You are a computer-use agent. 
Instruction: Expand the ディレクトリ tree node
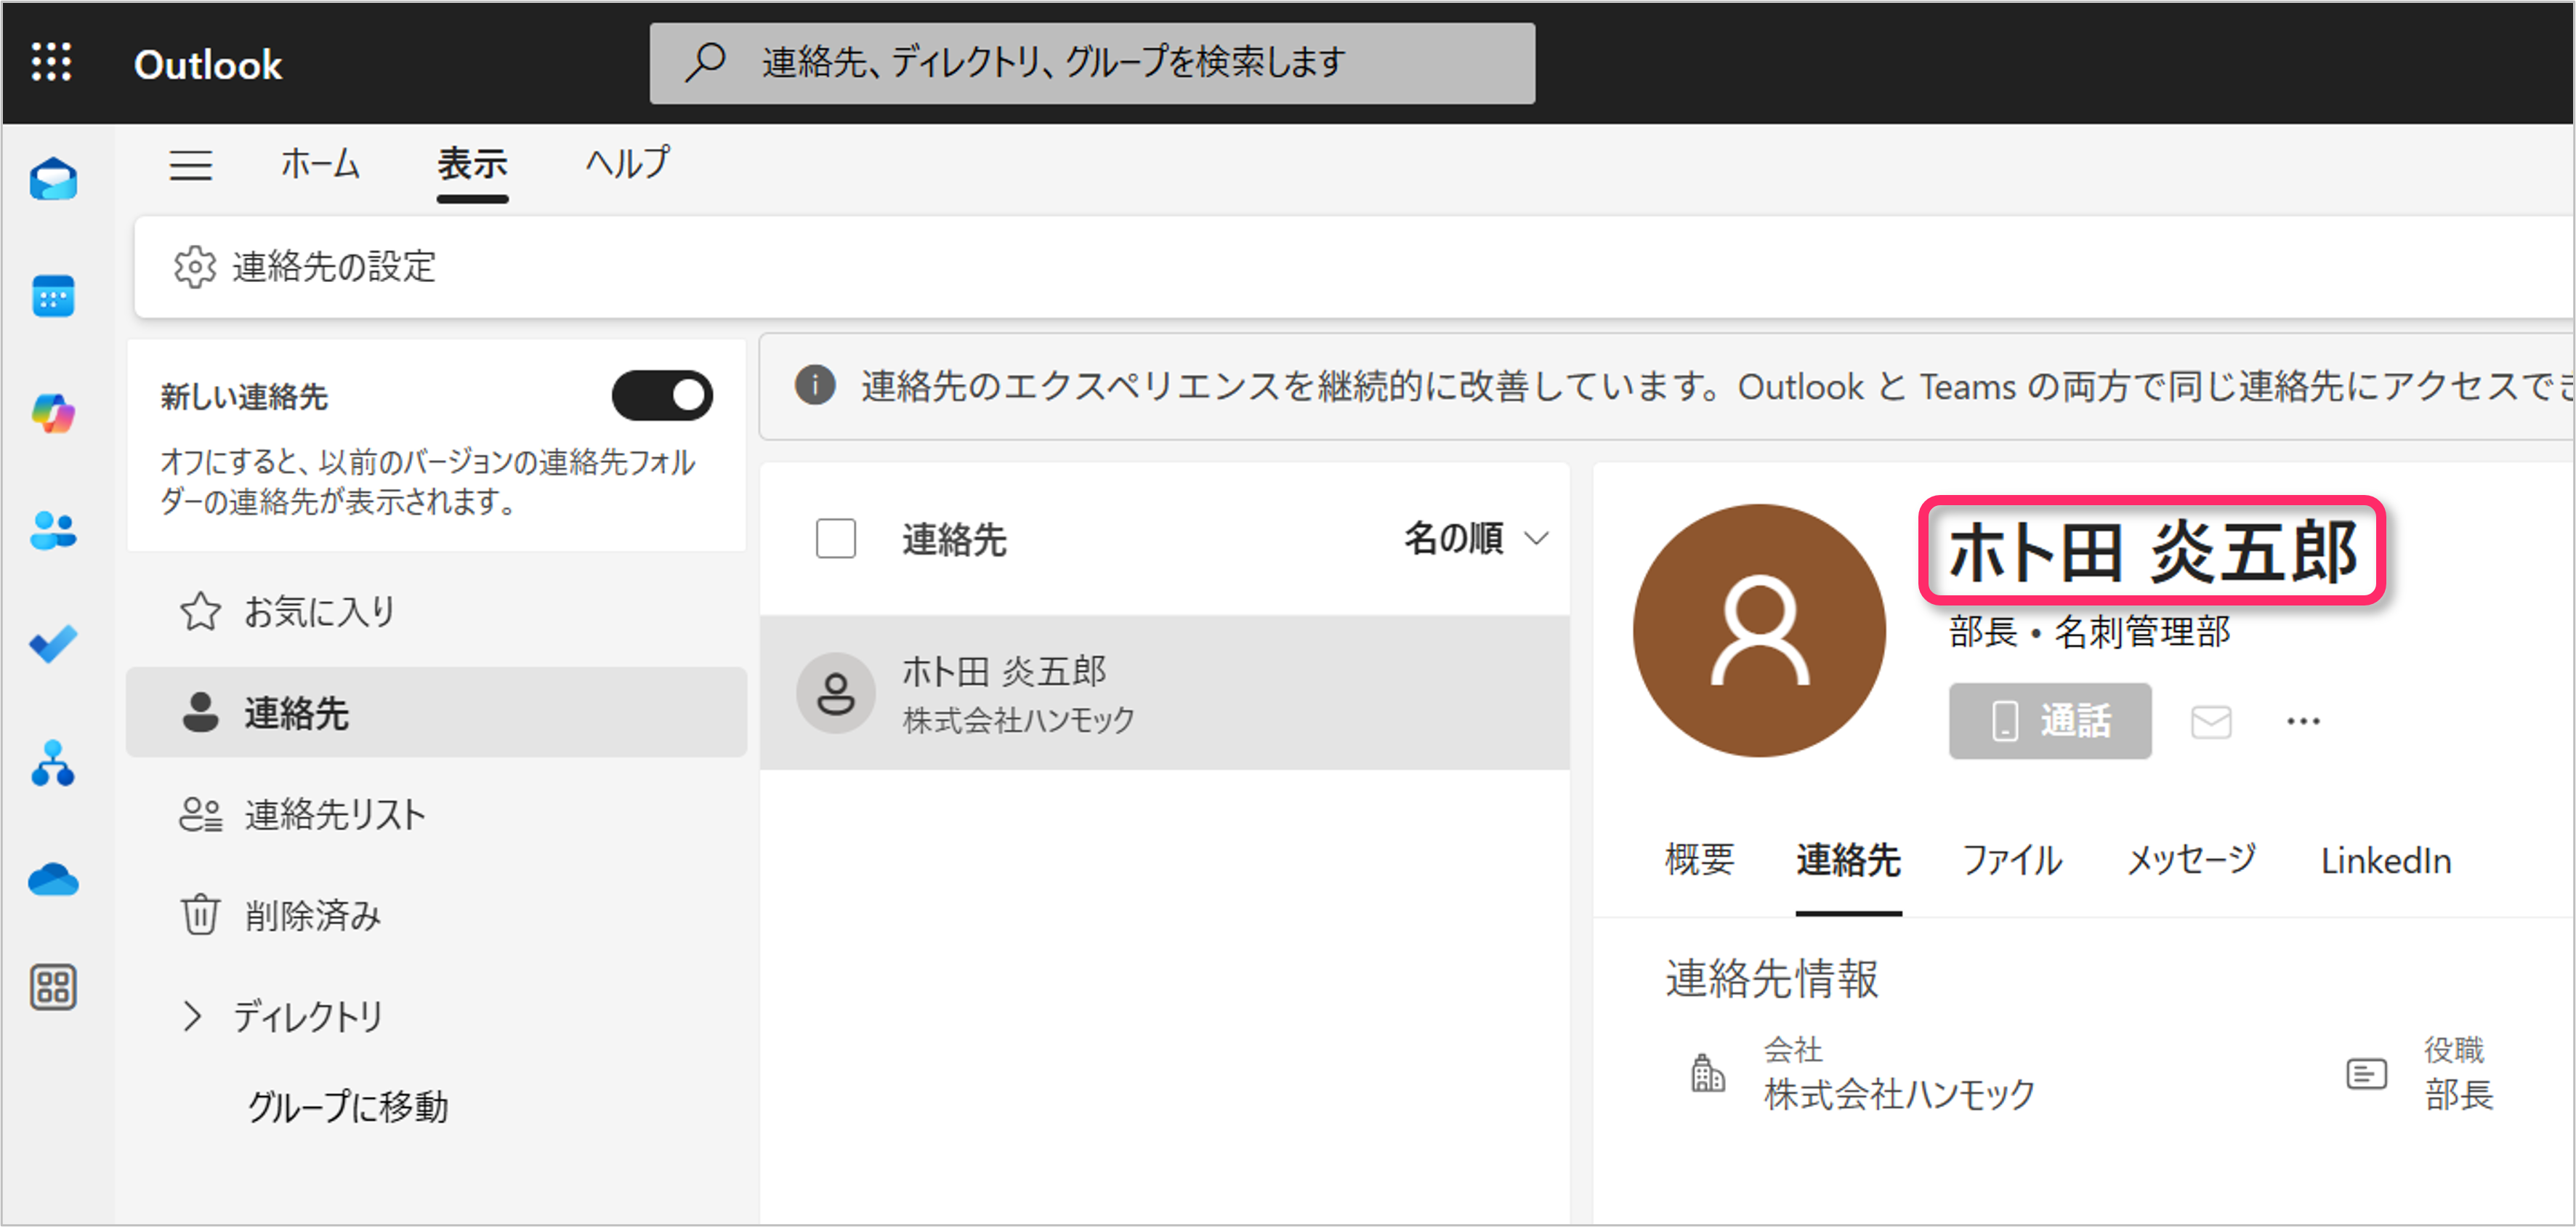tap(192, 1017)
